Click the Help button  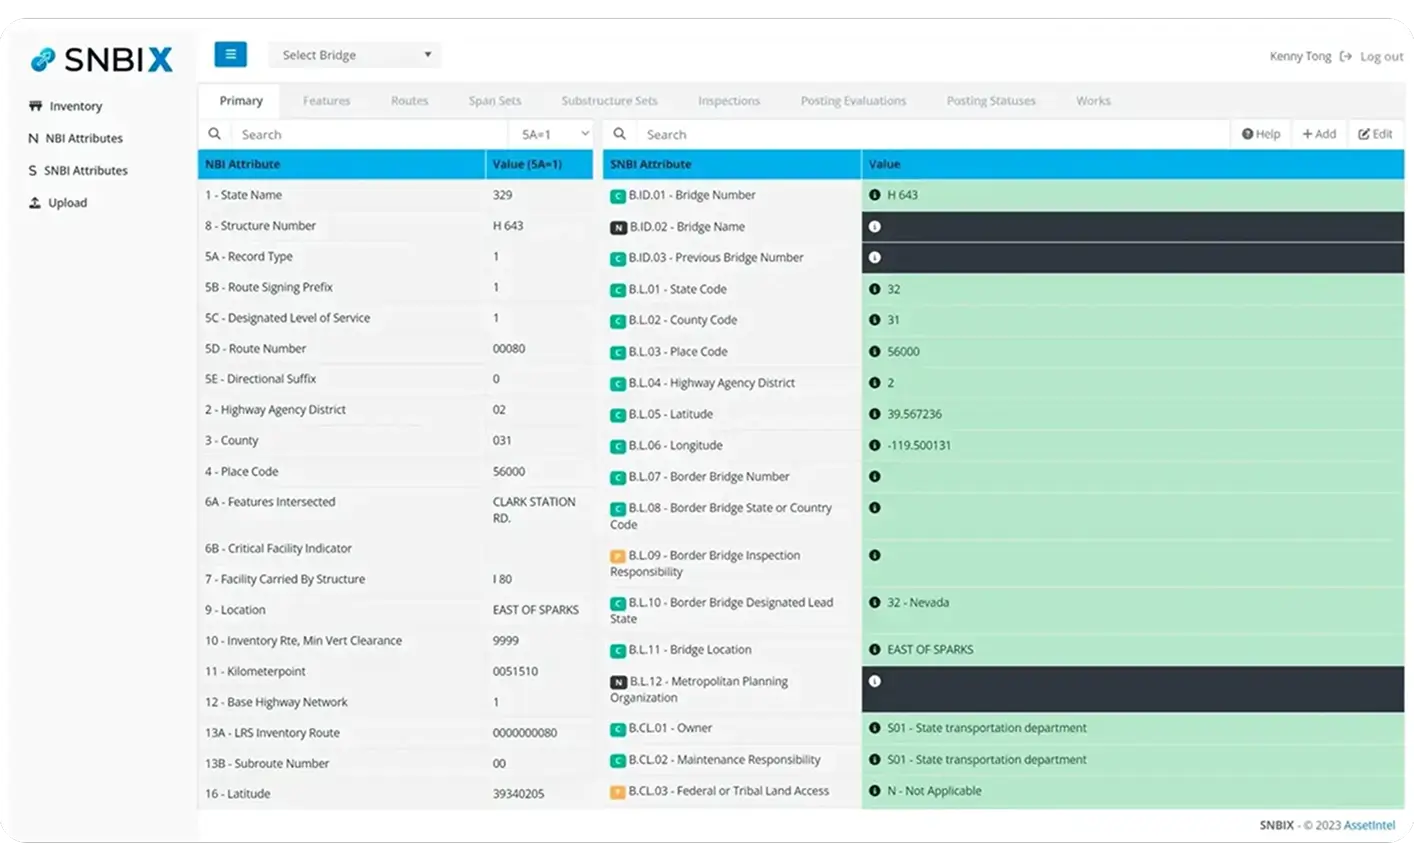1261,134
